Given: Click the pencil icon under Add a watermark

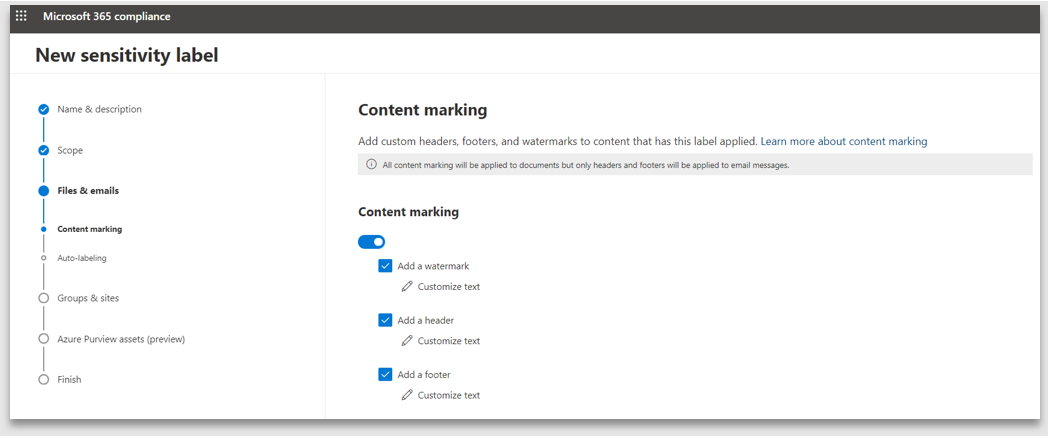Looking at the screenshot, I should (407, 287).
